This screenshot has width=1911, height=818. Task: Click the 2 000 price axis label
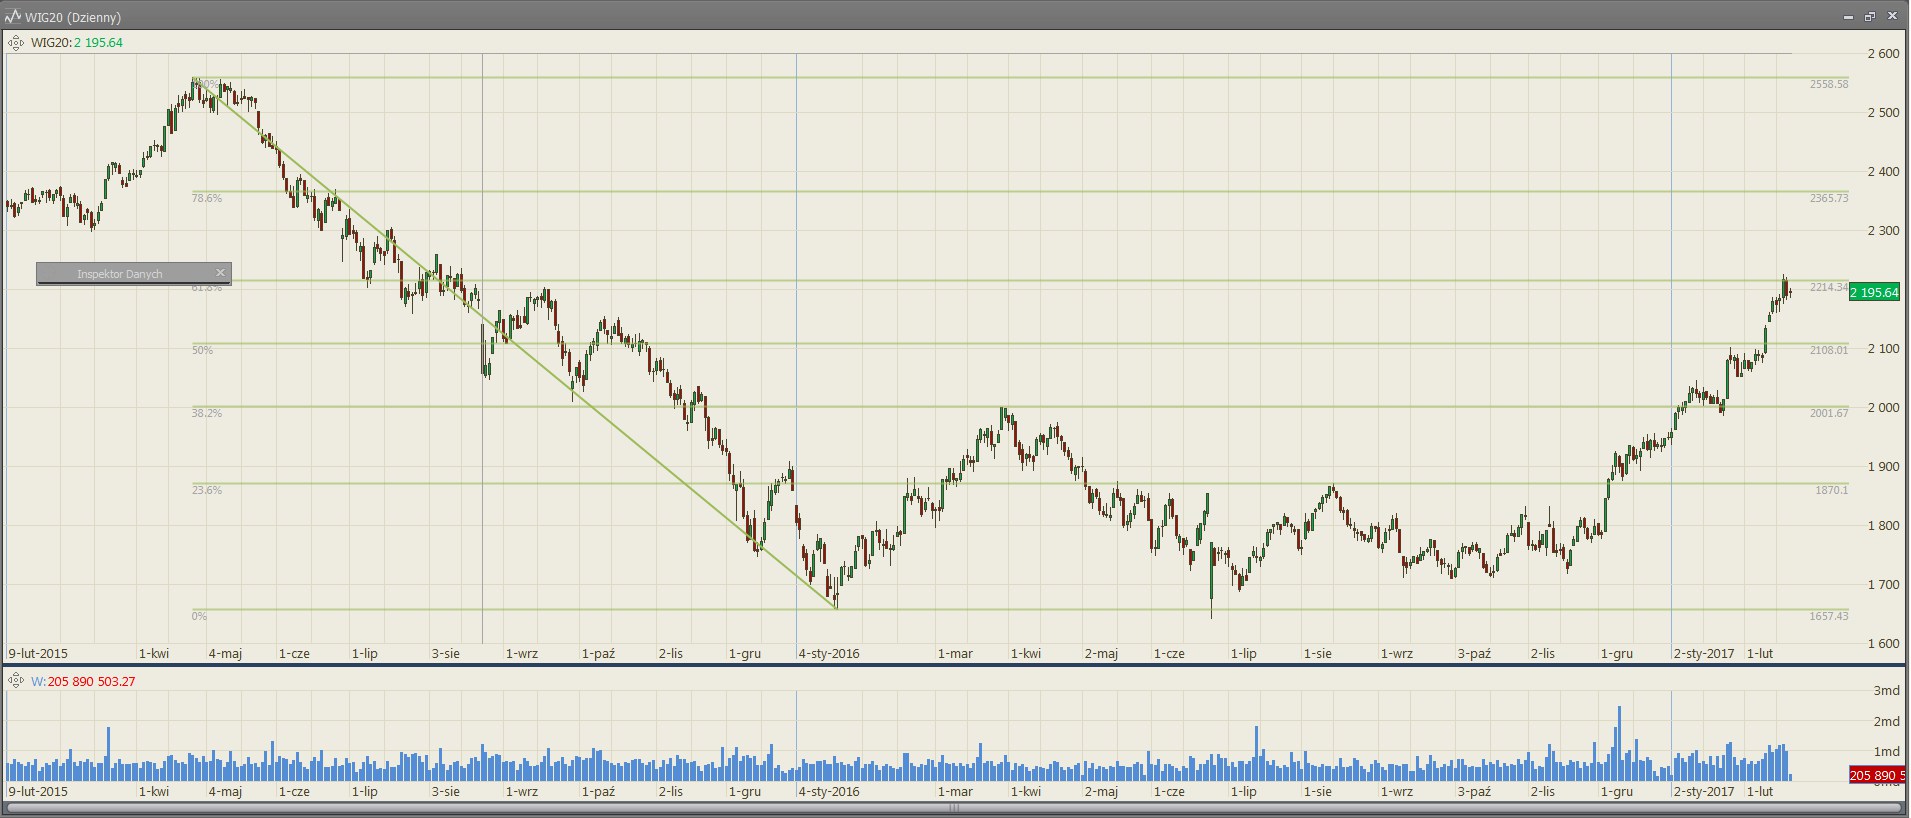1883,408
